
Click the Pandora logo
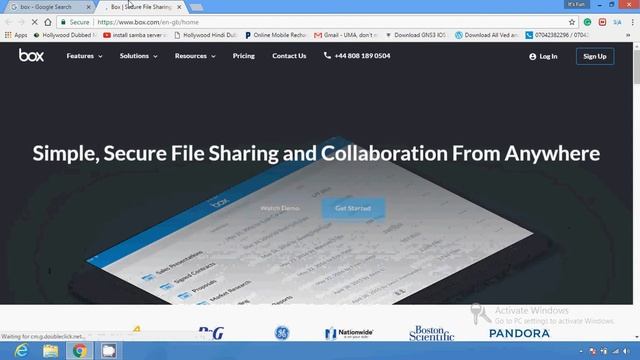coord(519,333)
